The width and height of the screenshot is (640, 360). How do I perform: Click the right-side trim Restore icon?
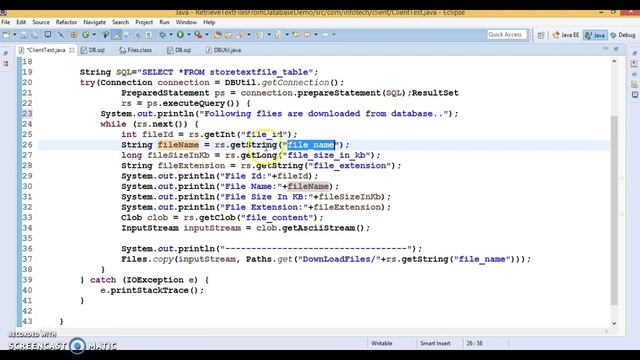click(x=634, y=53)
